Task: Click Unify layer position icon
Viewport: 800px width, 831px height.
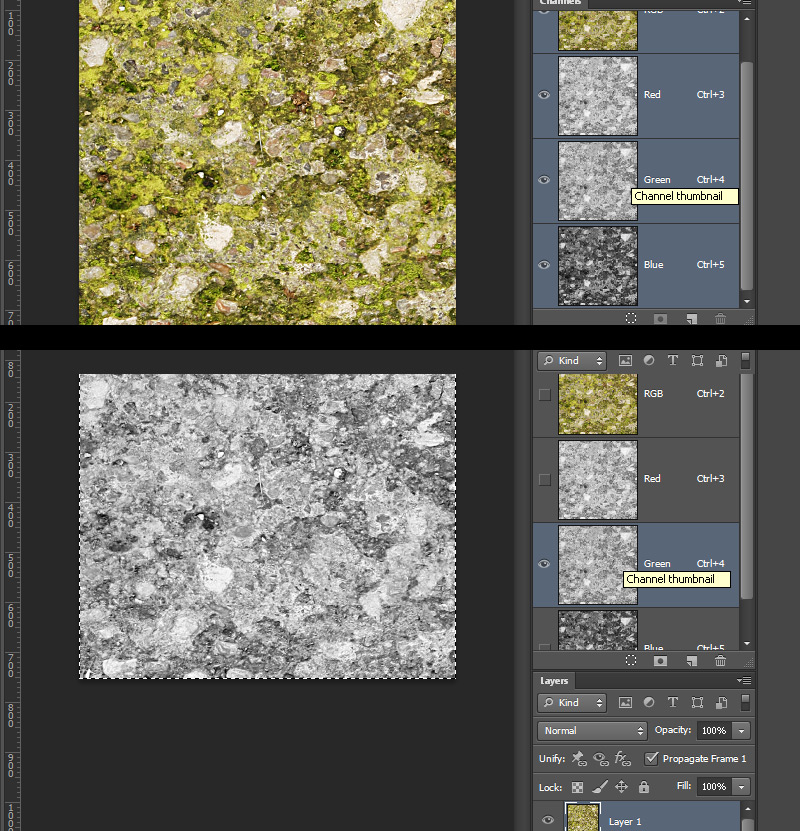Action: [x=579, y=758]
